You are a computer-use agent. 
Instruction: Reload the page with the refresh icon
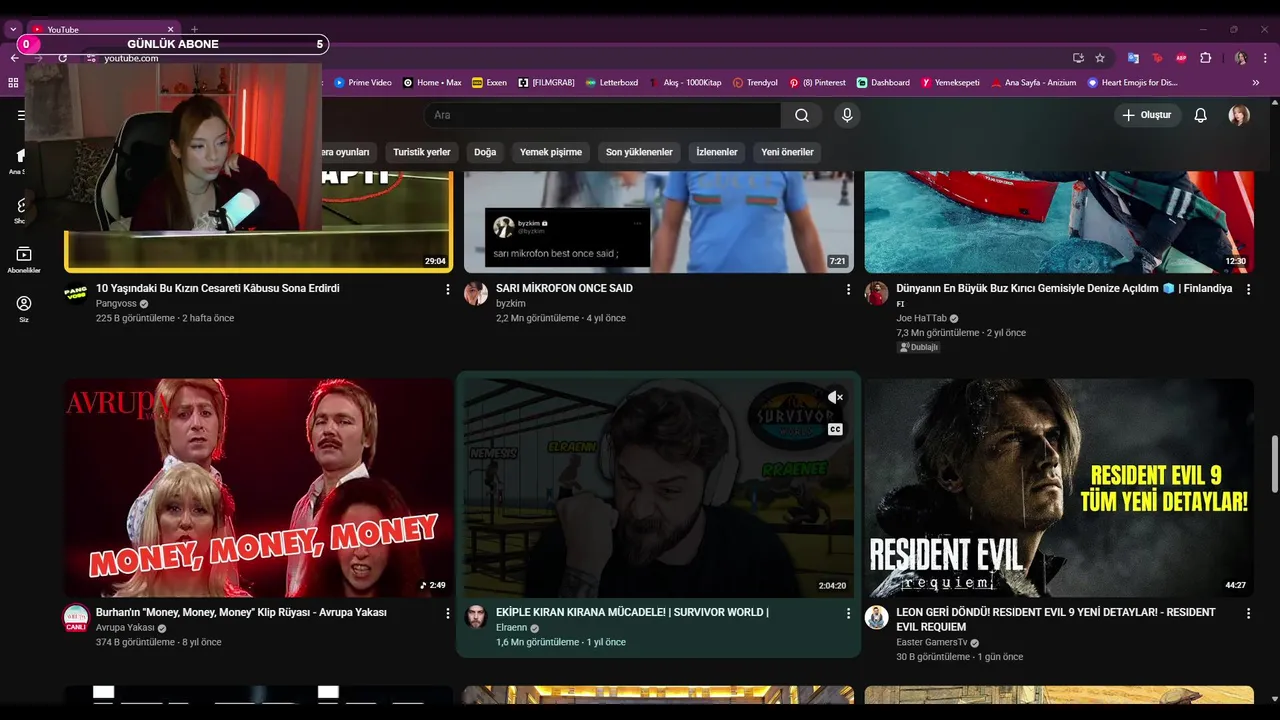pyautogui.click(x=62, y=58)
